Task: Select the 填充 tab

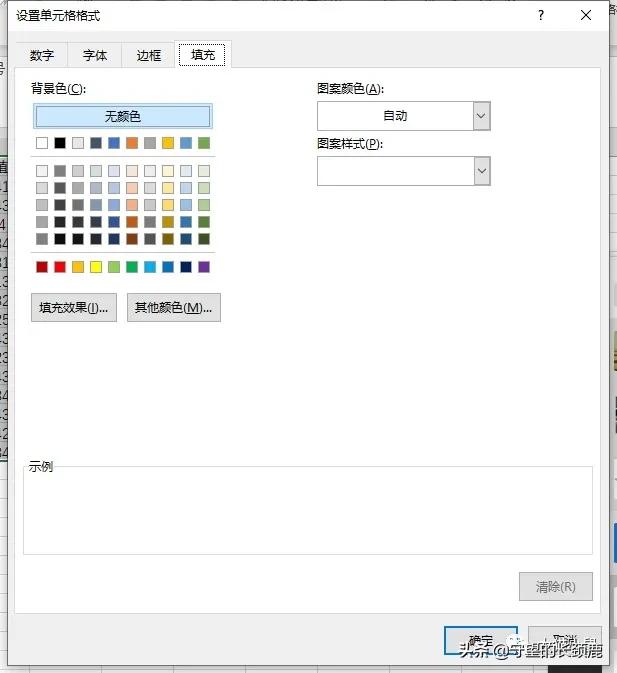Action: (203, 55)
